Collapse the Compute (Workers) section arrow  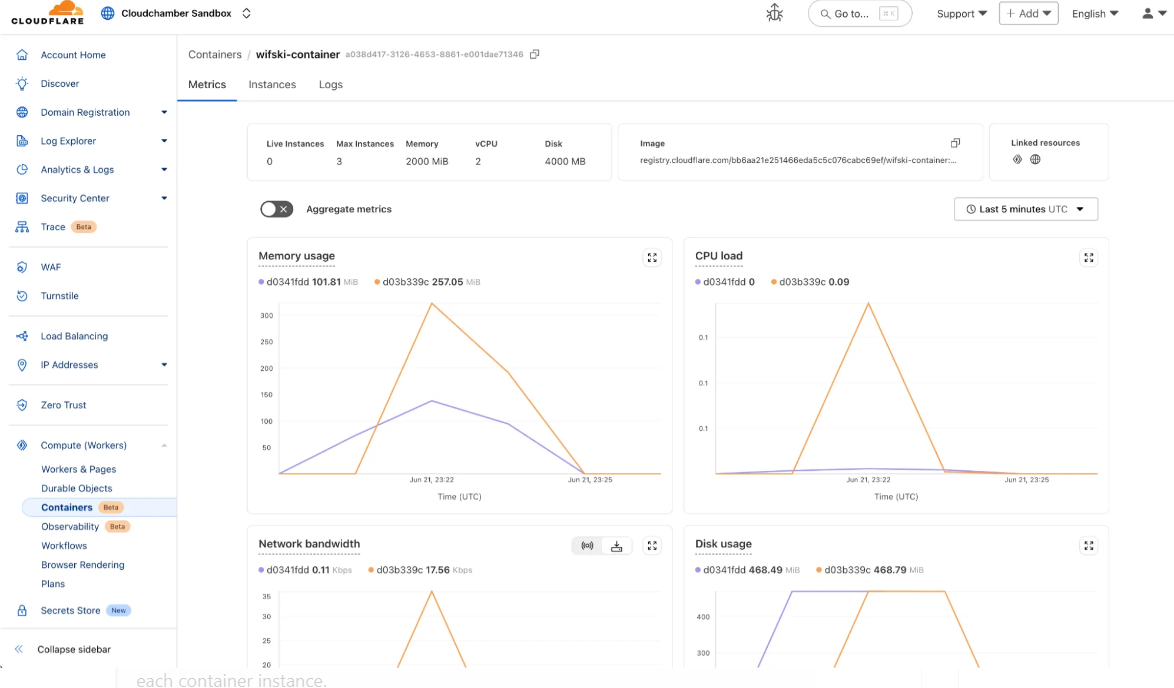pos(164,445)
